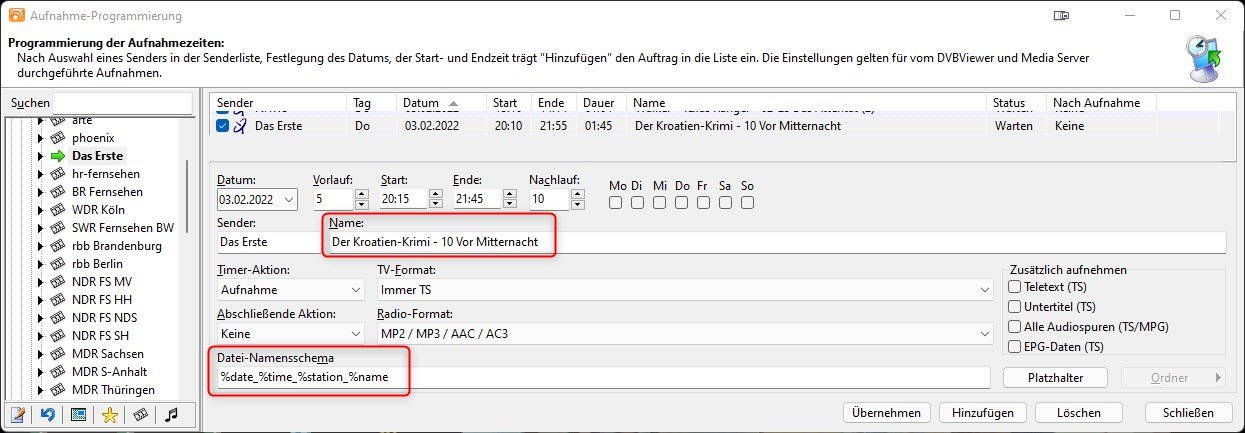Screen dimensions: 1245x433
Task: Sort by Nach Aufnahme column header
Action: click(1101, 103)
